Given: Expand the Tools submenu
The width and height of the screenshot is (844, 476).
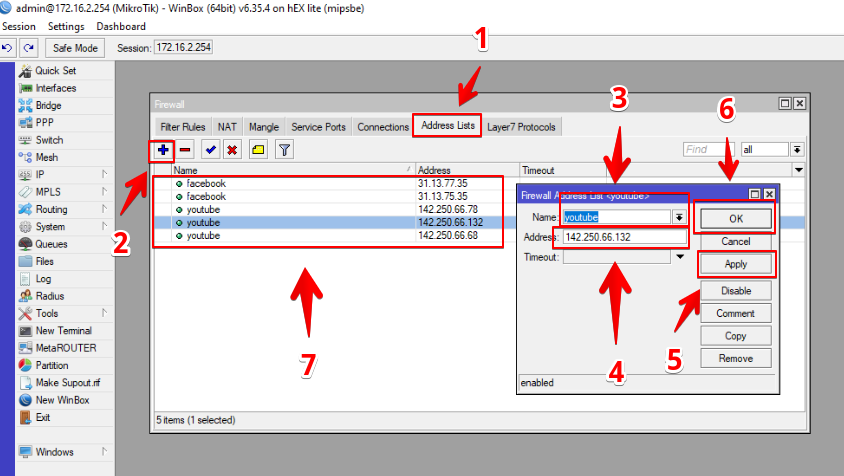Looking at the screenshot, I should click(104, 313).
